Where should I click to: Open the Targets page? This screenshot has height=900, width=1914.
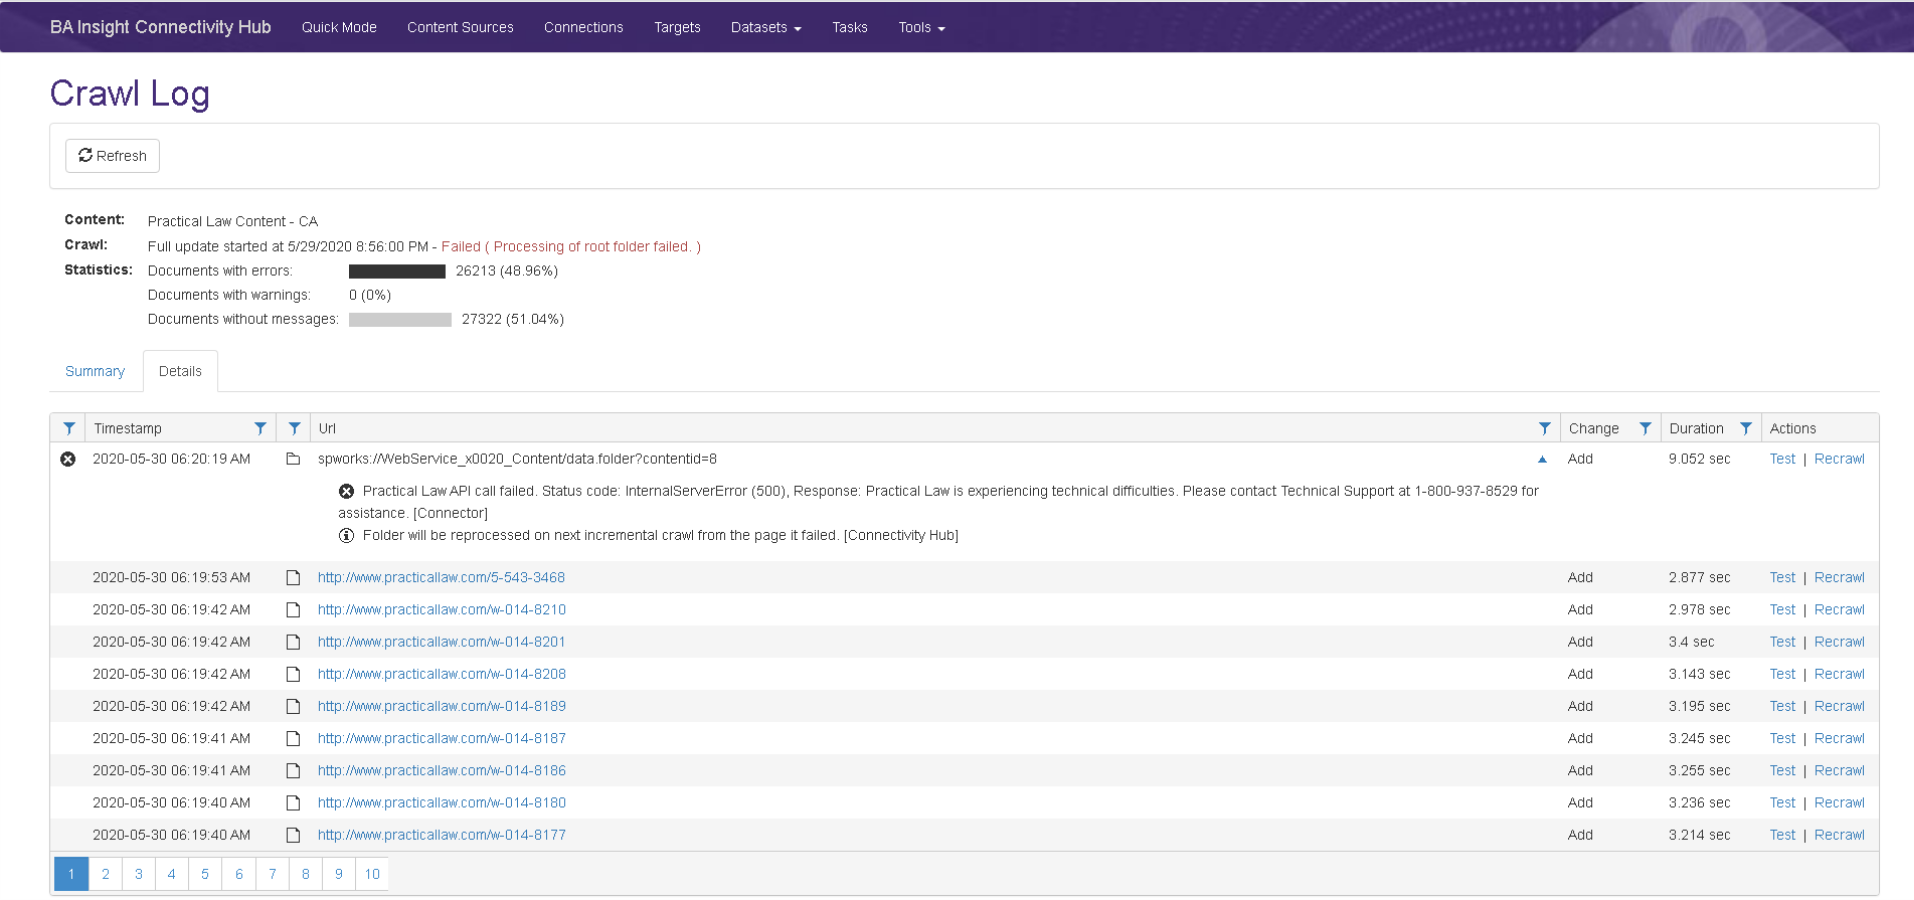(677, 27)
